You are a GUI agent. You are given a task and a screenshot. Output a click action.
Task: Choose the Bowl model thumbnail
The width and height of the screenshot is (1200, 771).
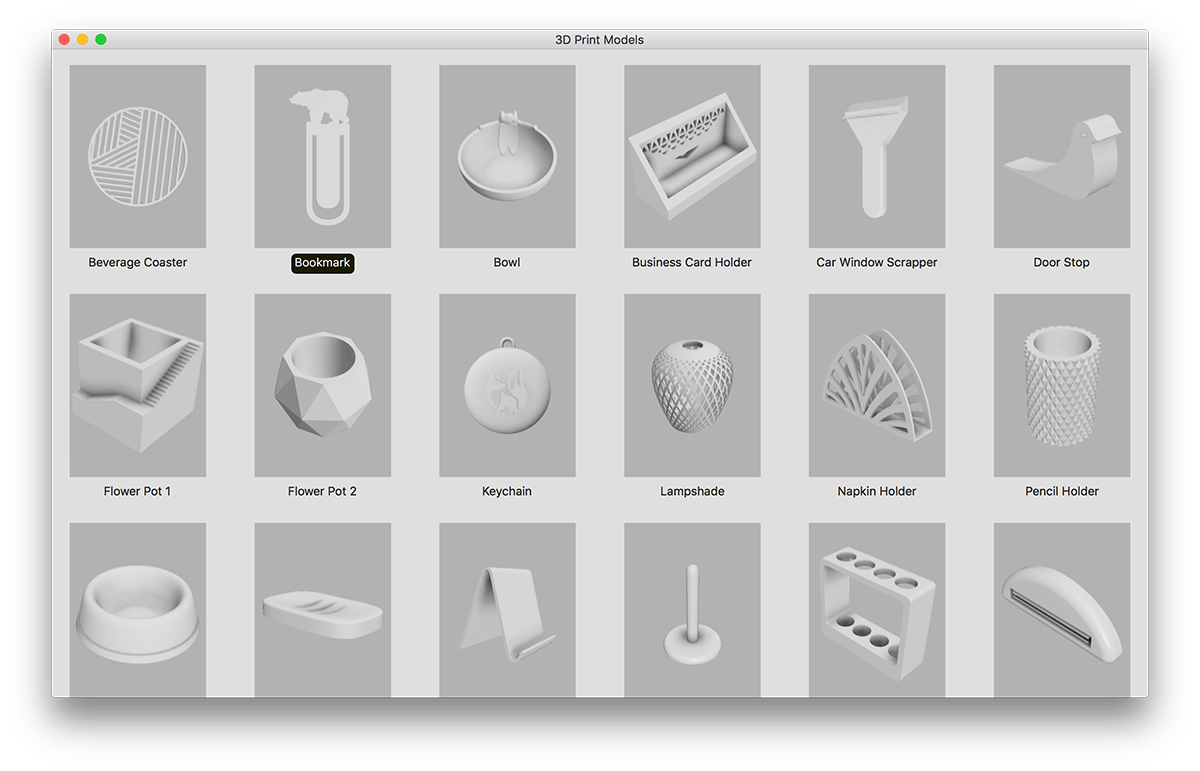point(507,157)
